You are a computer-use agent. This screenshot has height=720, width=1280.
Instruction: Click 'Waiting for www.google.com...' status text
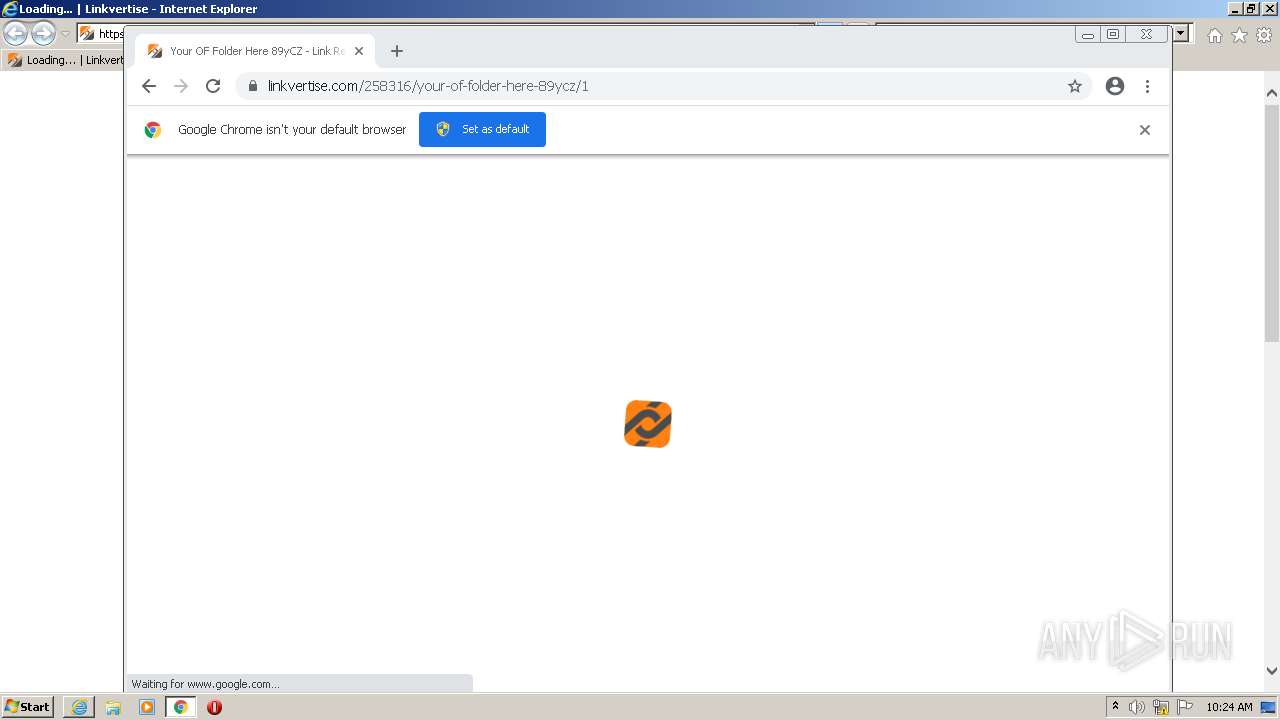pos(206,684)
